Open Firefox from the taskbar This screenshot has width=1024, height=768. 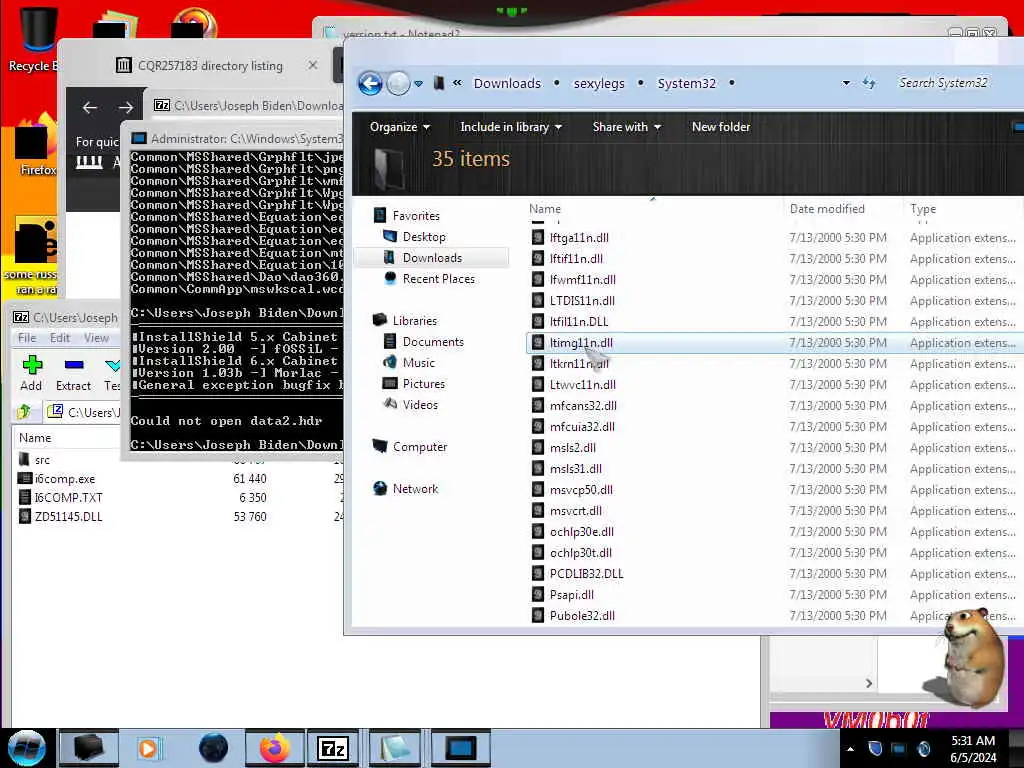(x=274, y=748)
